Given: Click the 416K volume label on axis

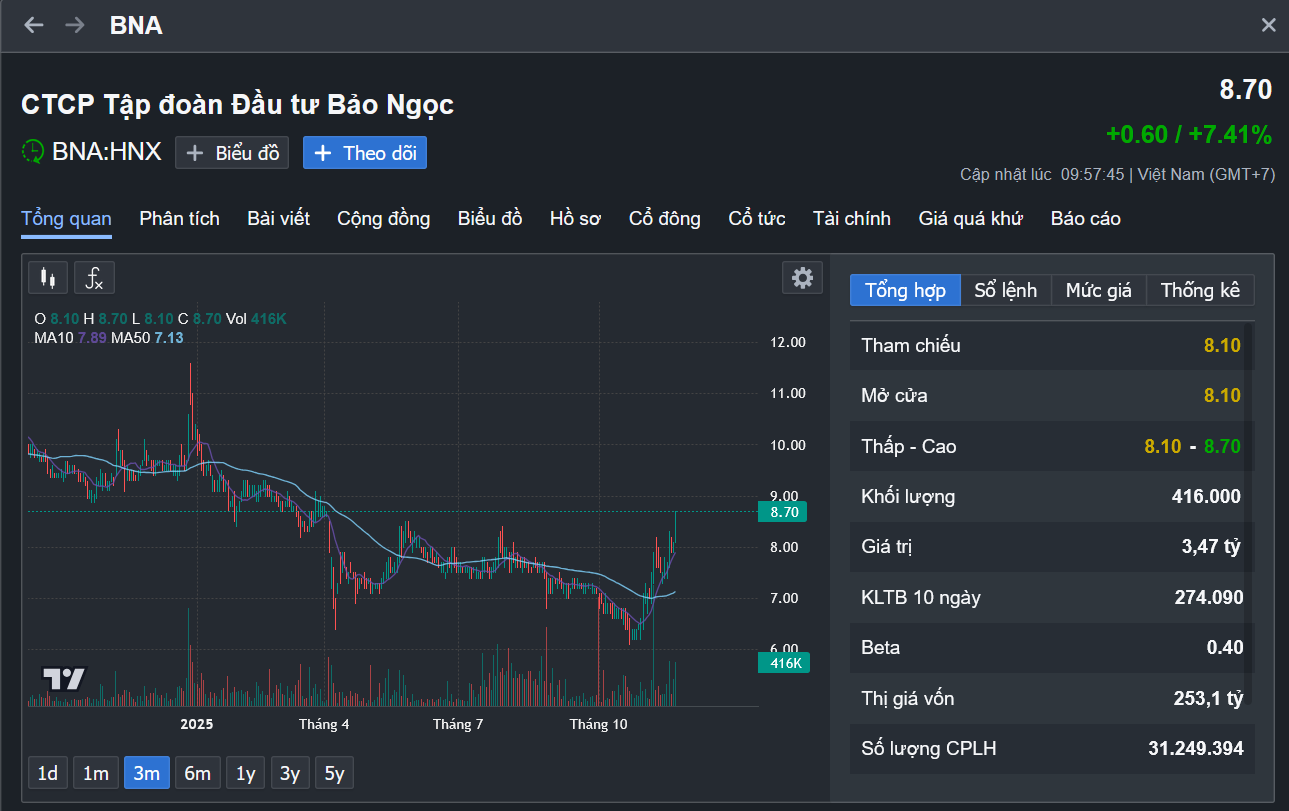Looking at the screenshot, I should click(783, 663).
